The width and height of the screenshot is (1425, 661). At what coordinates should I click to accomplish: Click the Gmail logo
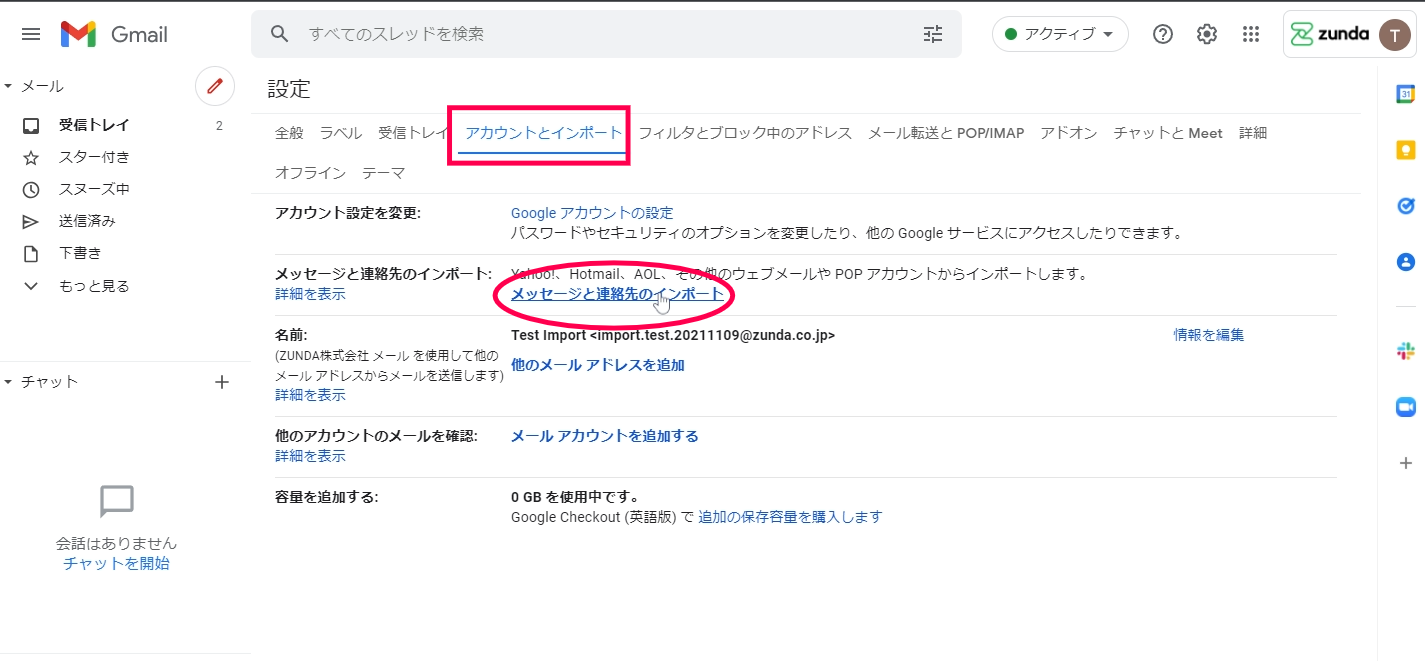[x=114, y=34]
